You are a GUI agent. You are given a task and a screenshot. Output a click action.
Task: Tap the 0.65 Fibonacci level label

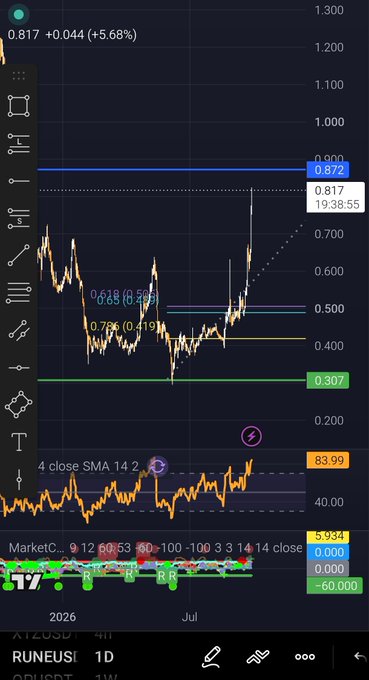(x=127, y=301)
